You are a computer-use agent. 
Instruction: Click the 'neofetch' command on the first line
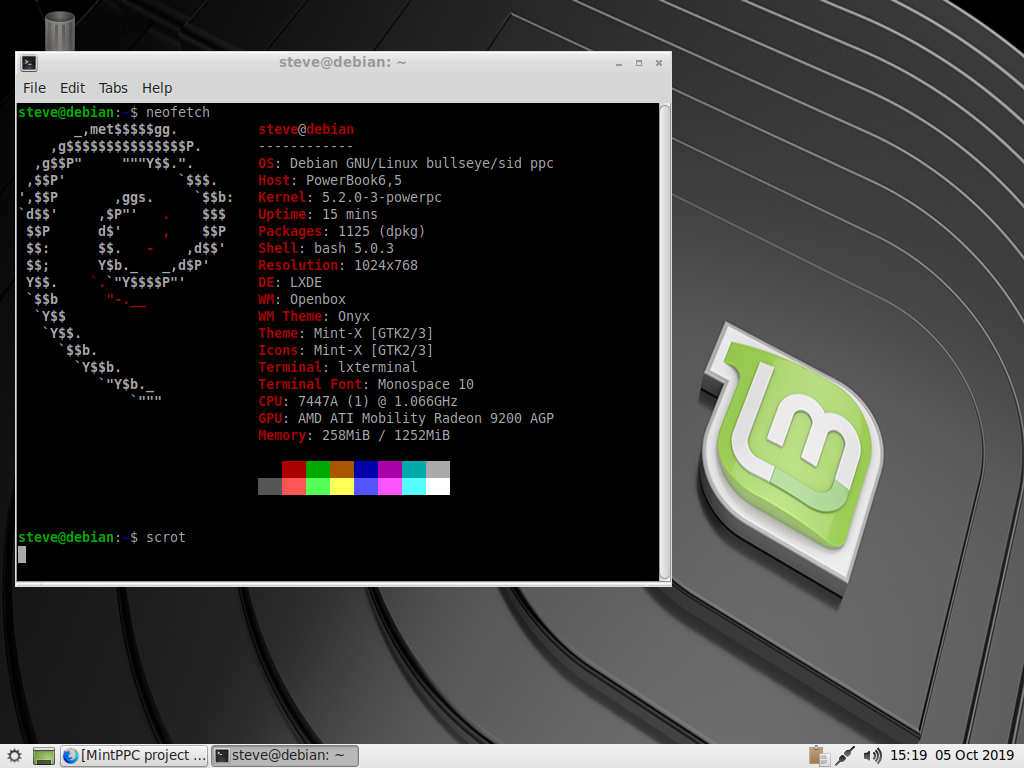point(178,112)
